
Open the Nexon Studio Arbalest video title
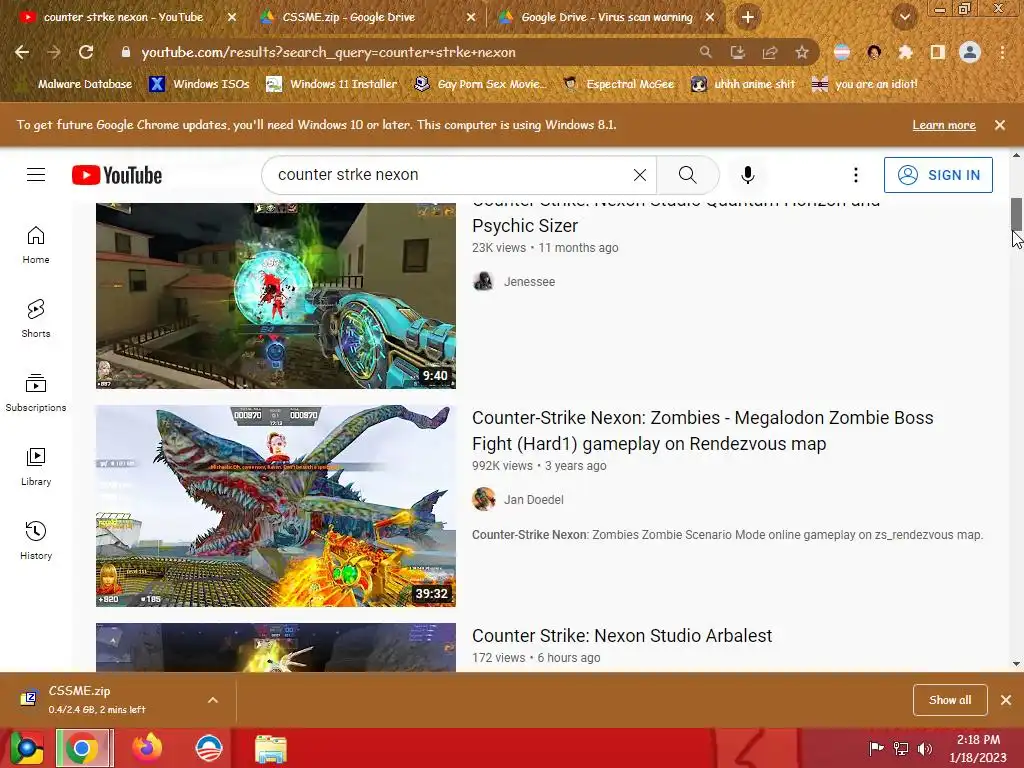[622, 635]
